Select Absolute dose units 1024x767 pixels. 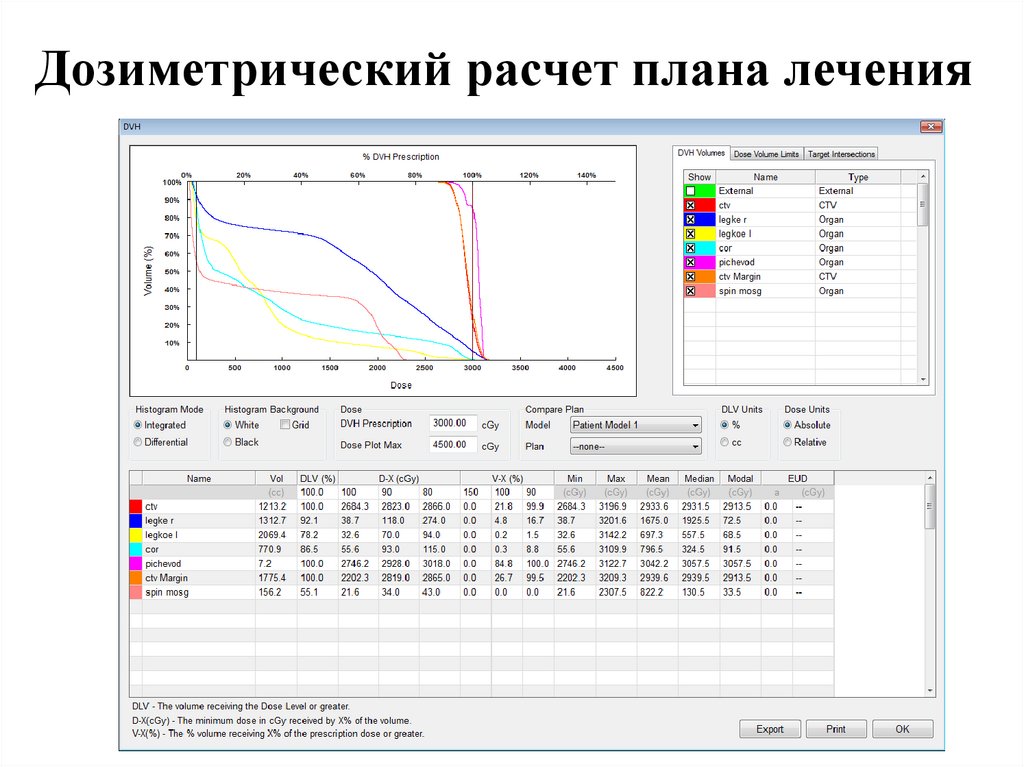pos(788,425)
